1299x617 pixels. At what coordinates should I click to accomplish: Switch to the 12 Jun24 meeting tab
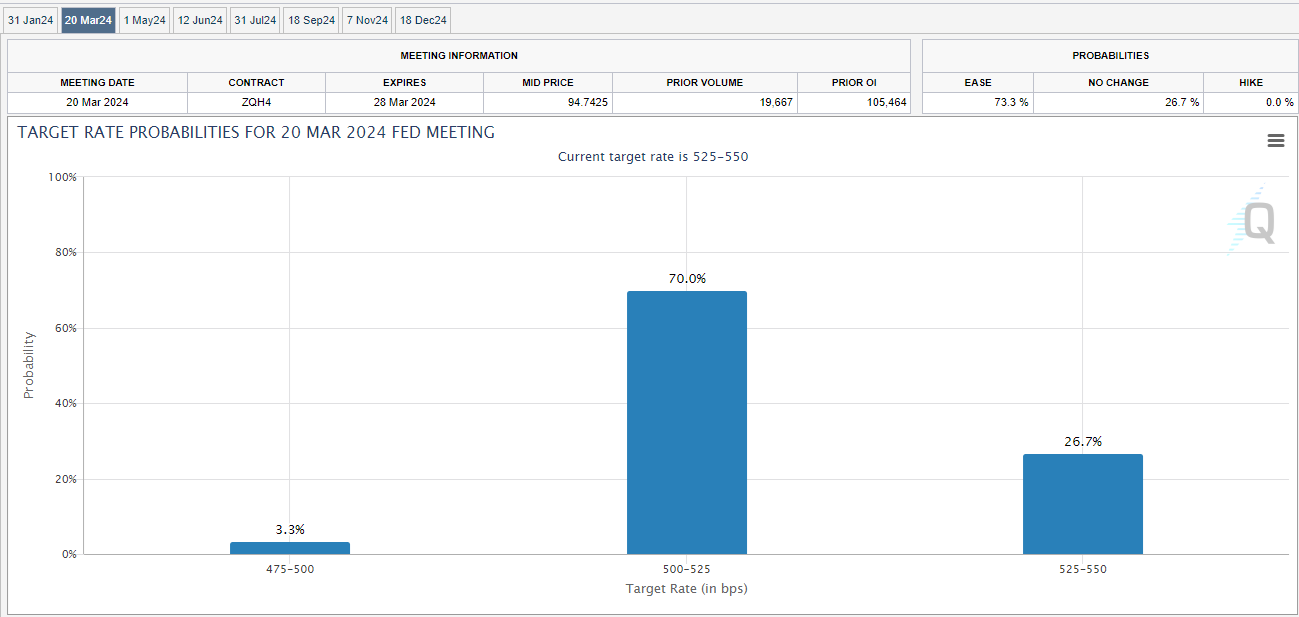pos(200,20)
